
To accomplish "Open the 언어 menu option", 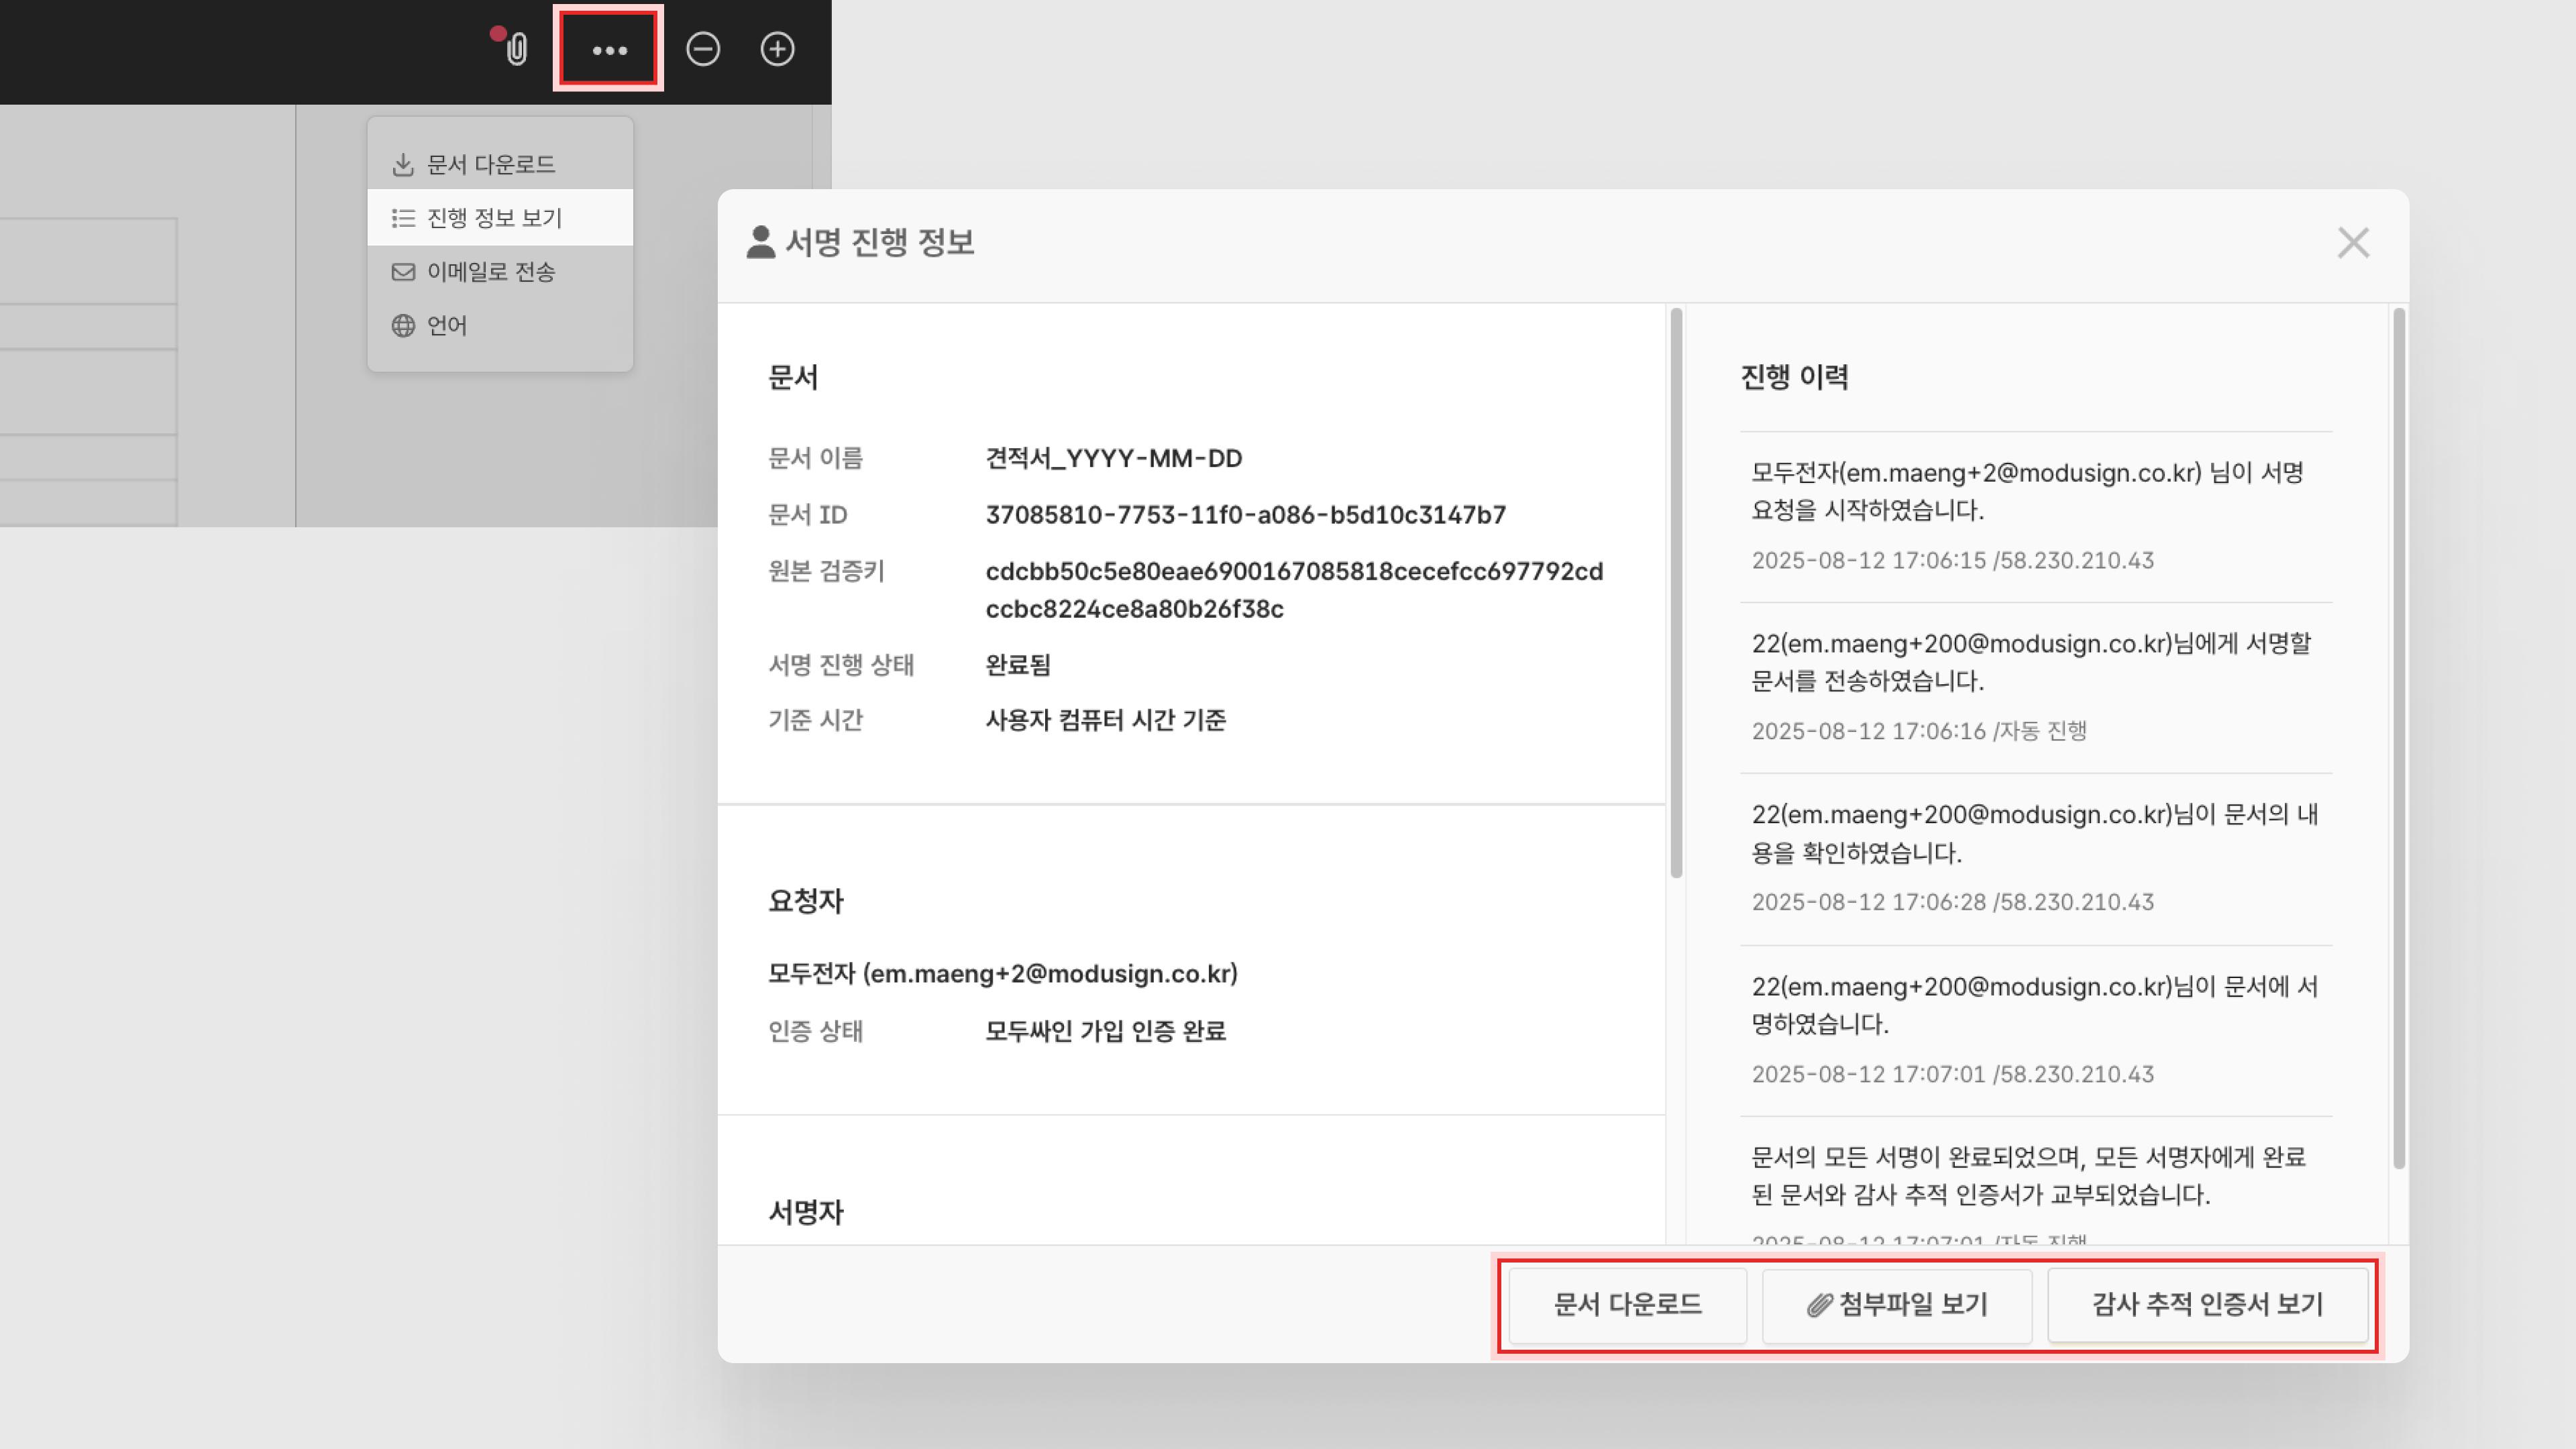I will [x=447, y=326].
